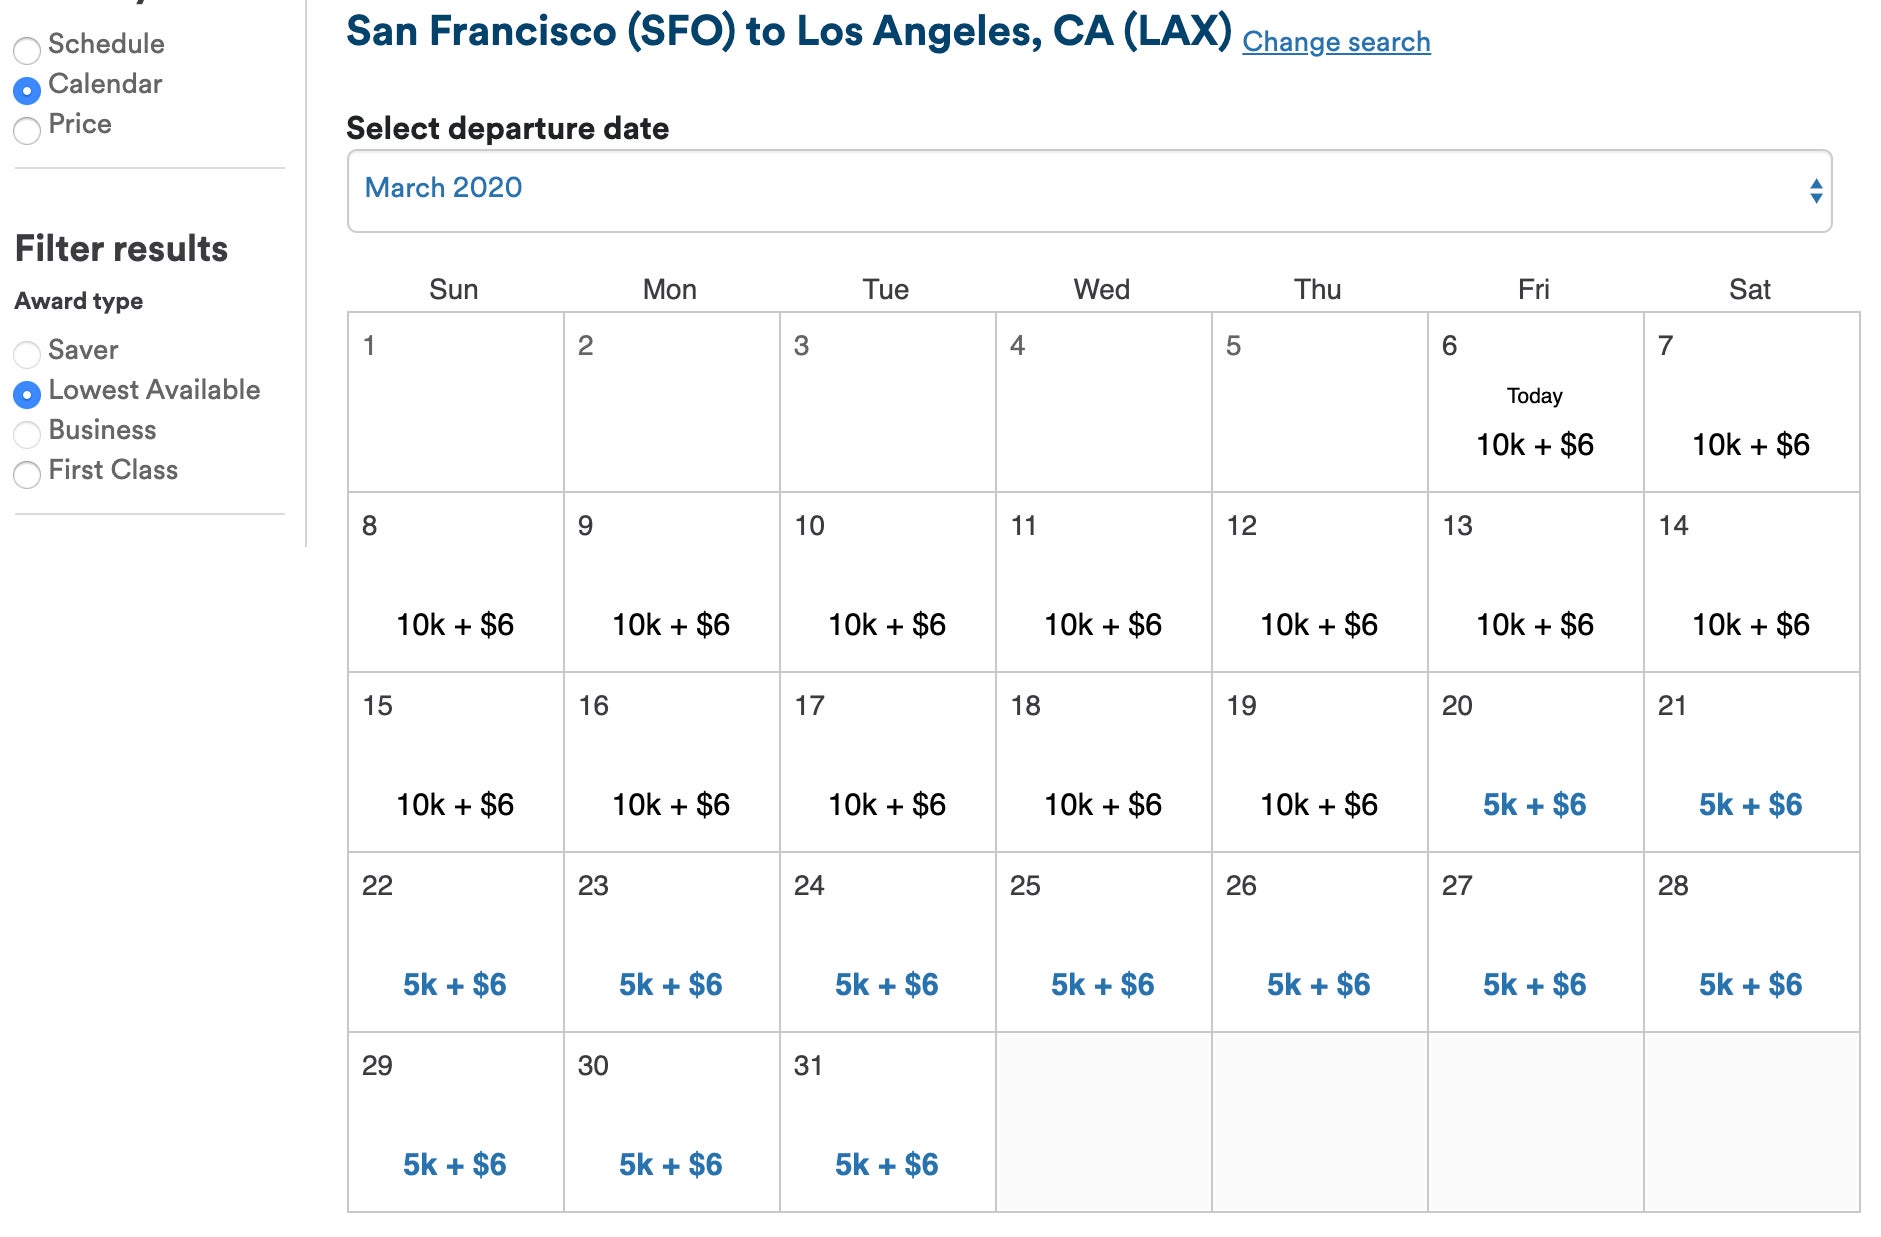Select the Calendar view radio button
1881x1237 pixels.
[27, 90]
